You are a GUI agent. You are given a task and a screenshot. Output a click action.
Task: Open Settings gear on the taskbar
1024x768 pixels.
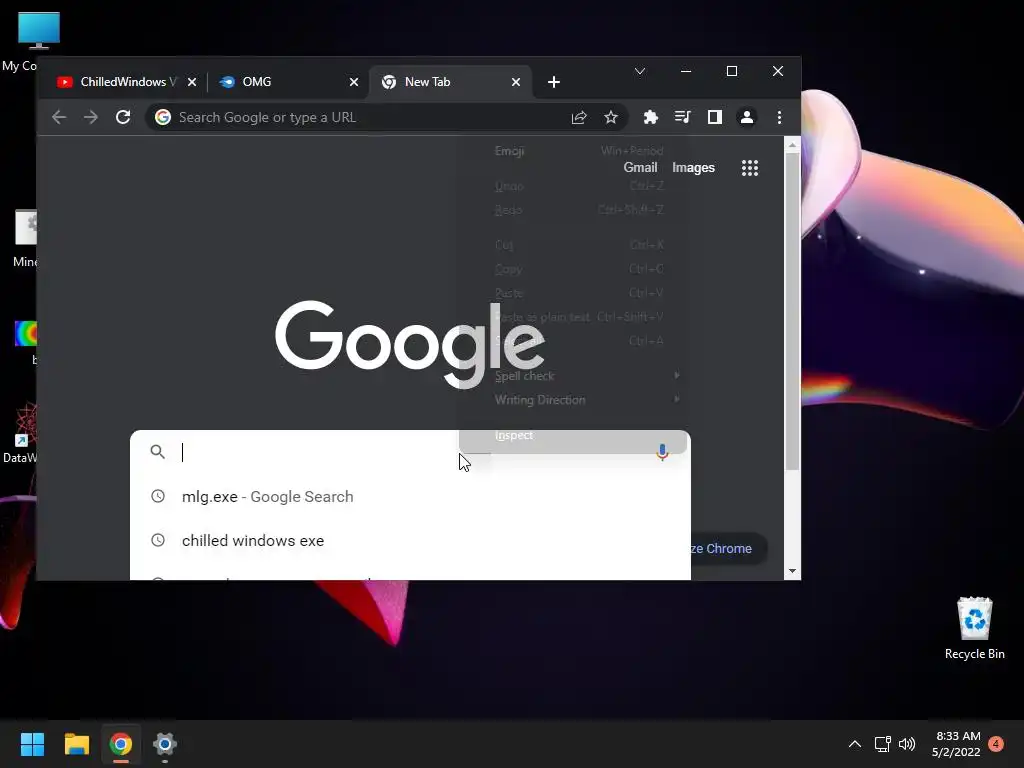tap(165, 744)
